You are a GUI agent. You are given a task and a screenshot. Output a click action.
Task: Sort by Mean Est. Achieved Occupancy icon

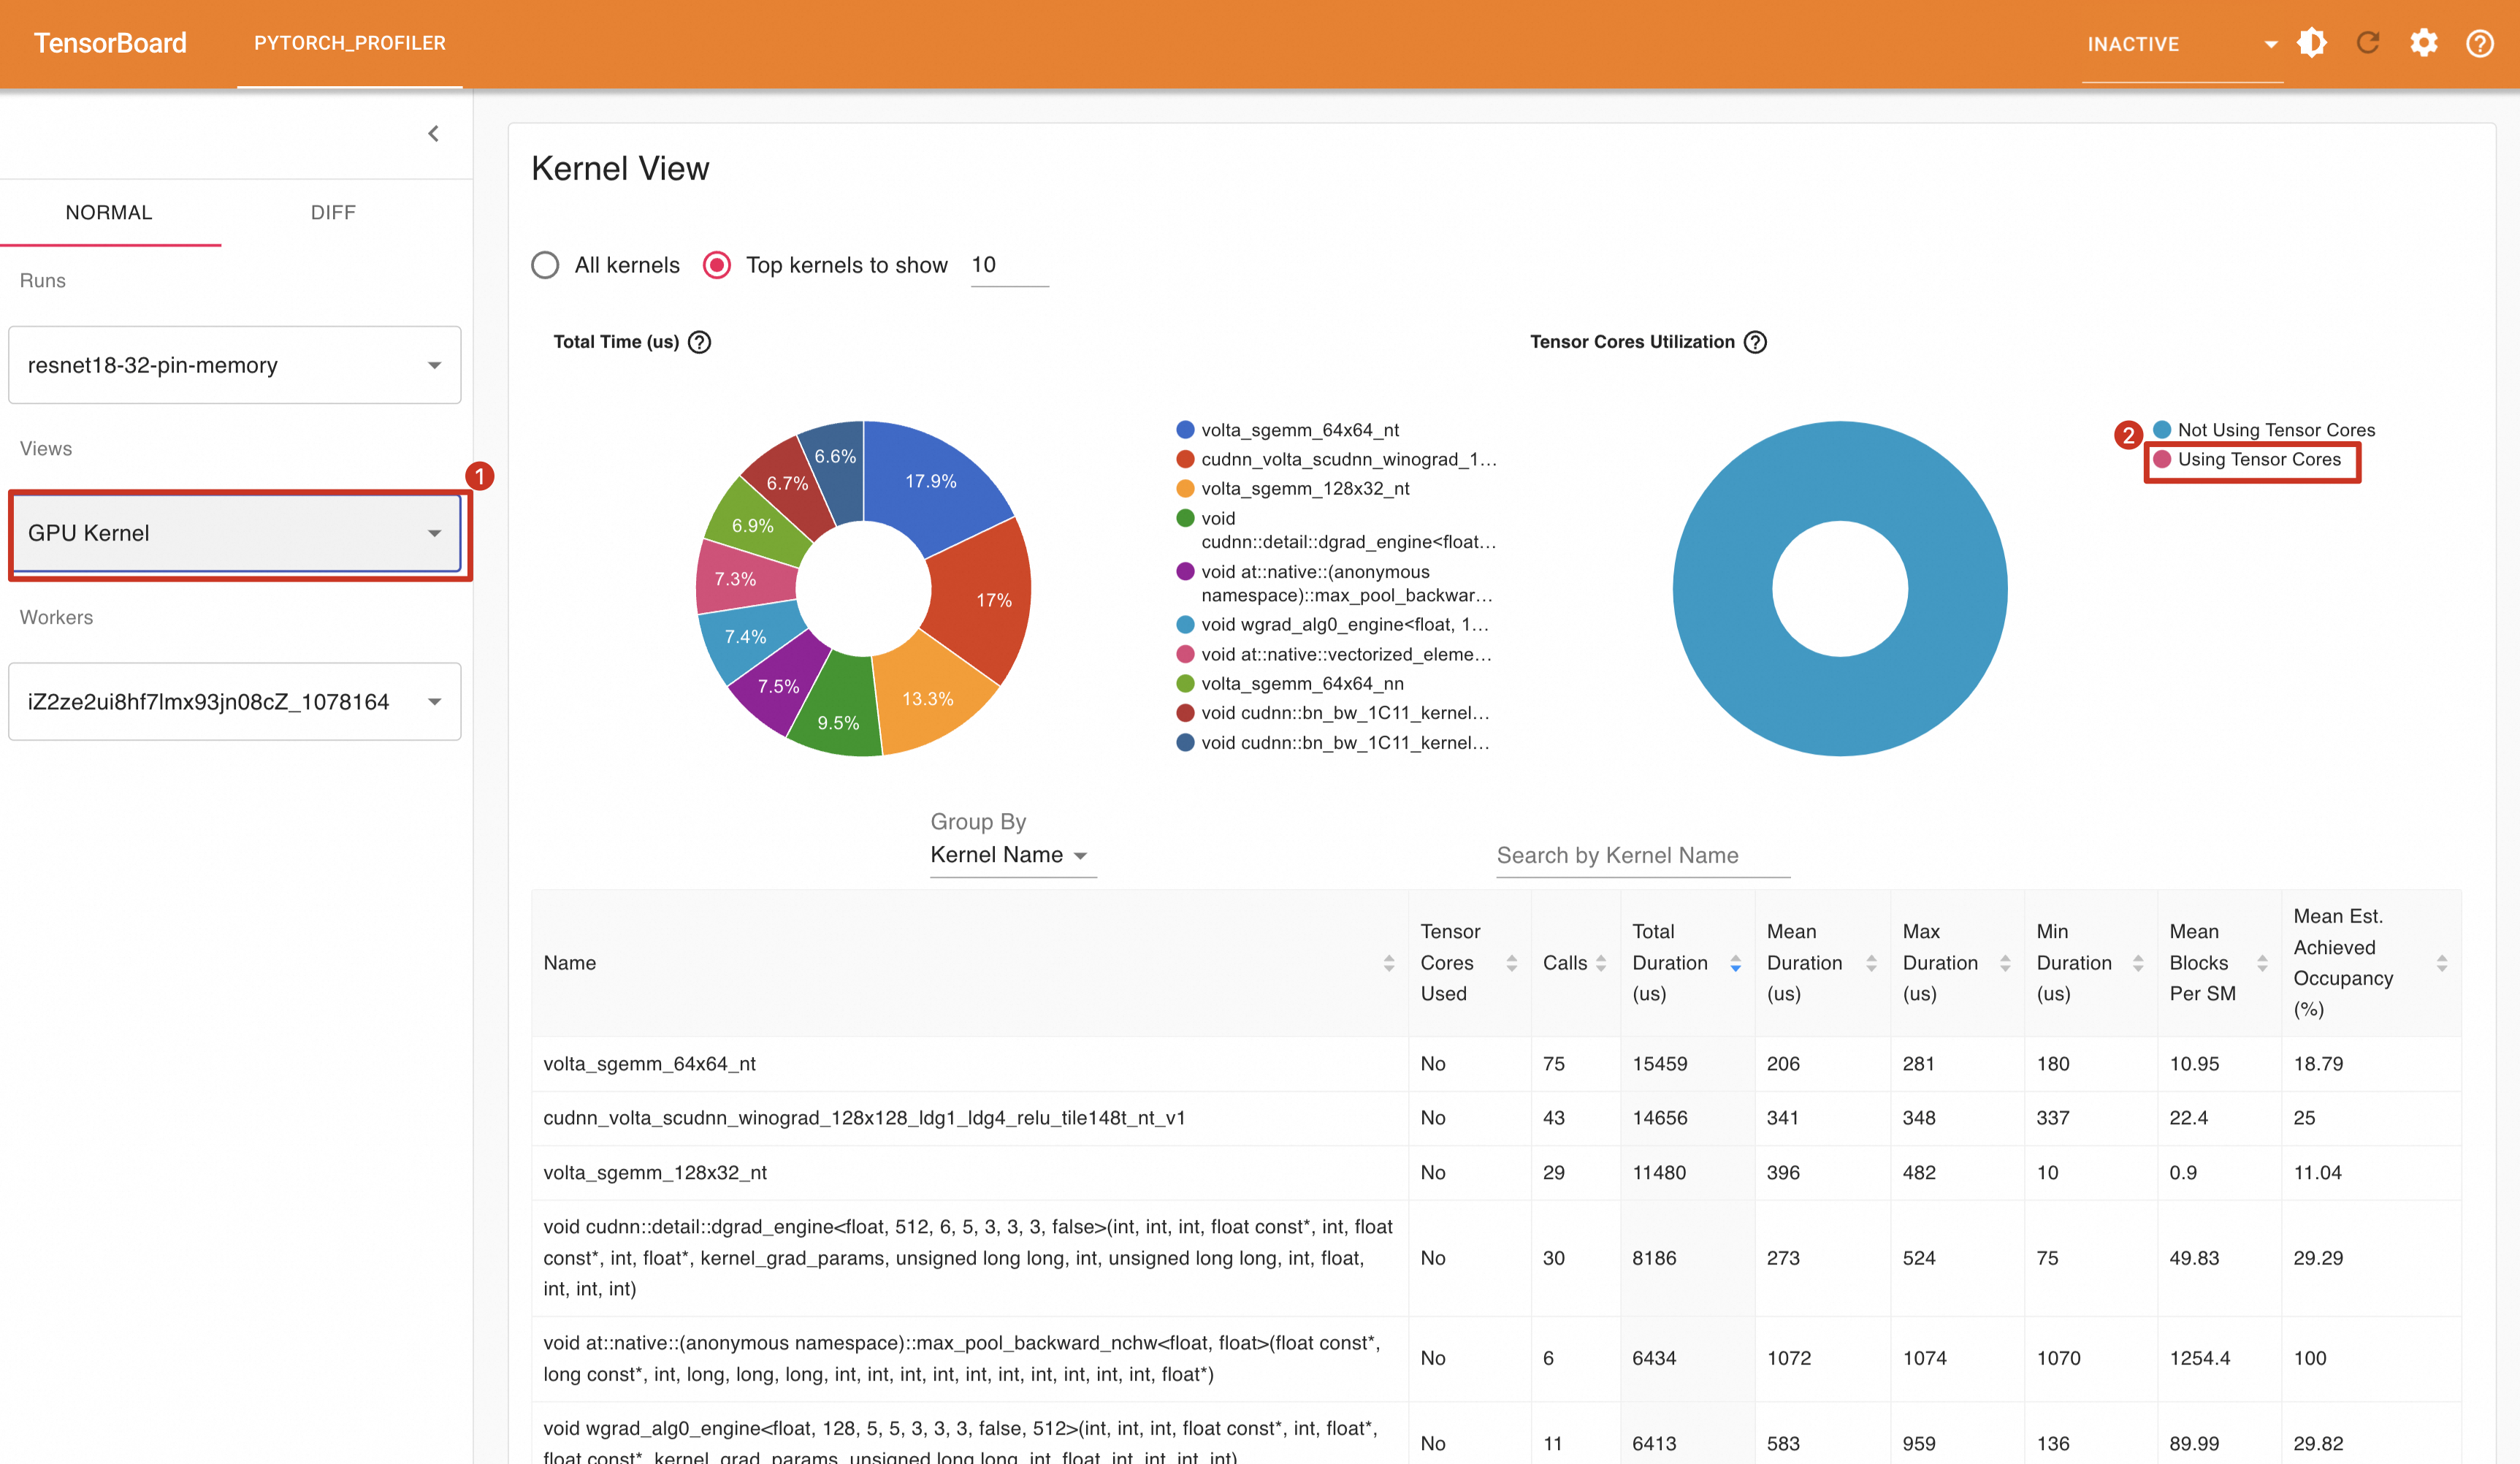pos(2442,963)
